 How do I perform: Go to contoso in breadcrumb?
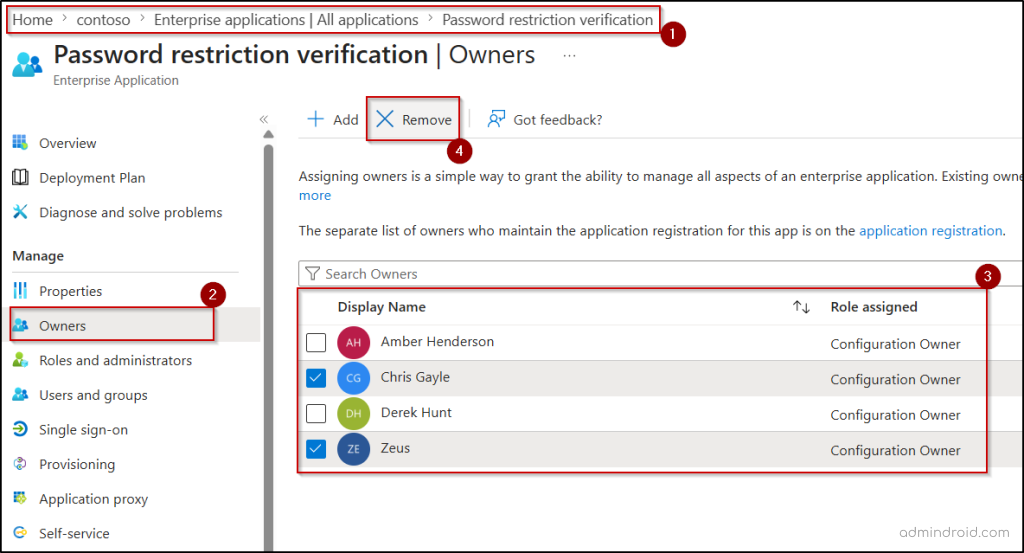(103, 20)
